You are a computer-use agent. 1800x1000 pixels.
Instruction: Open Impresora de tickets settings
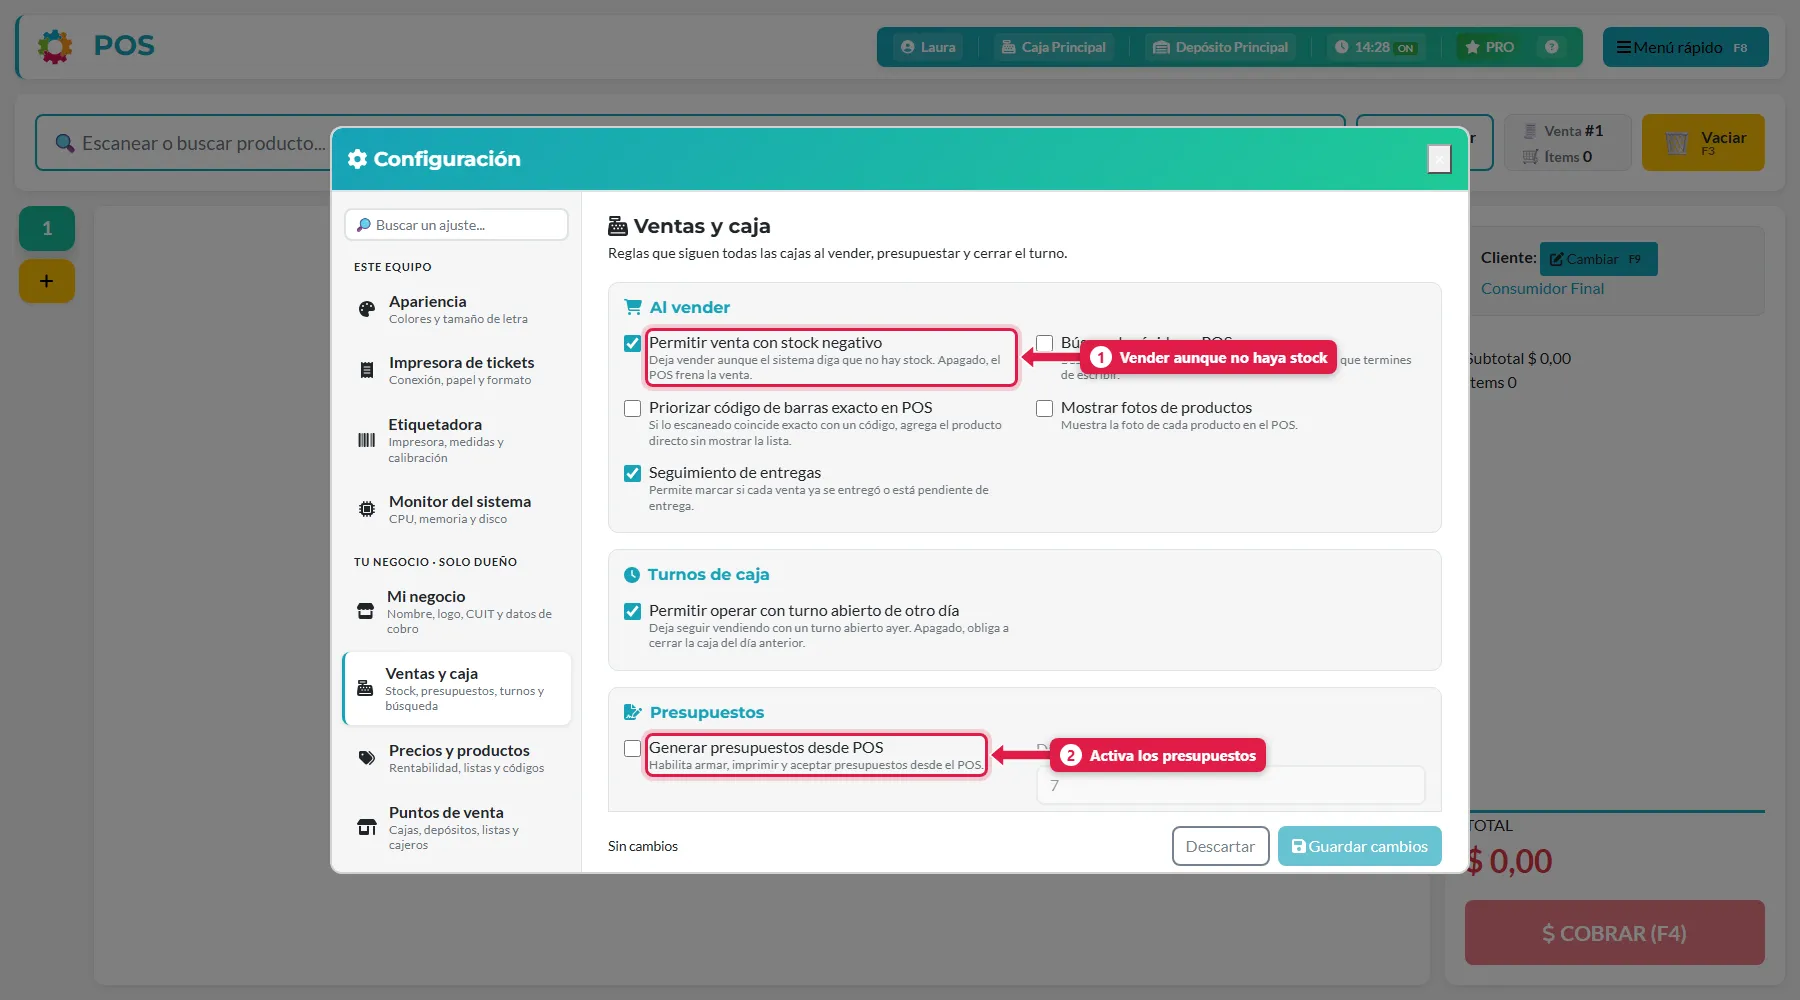coord(457,371)
